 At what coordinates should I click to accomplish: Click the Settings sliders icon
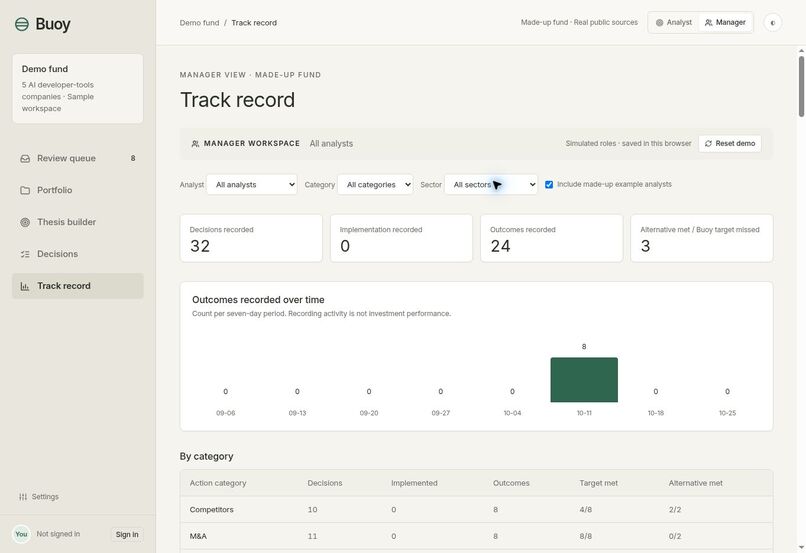click(23, 496)
